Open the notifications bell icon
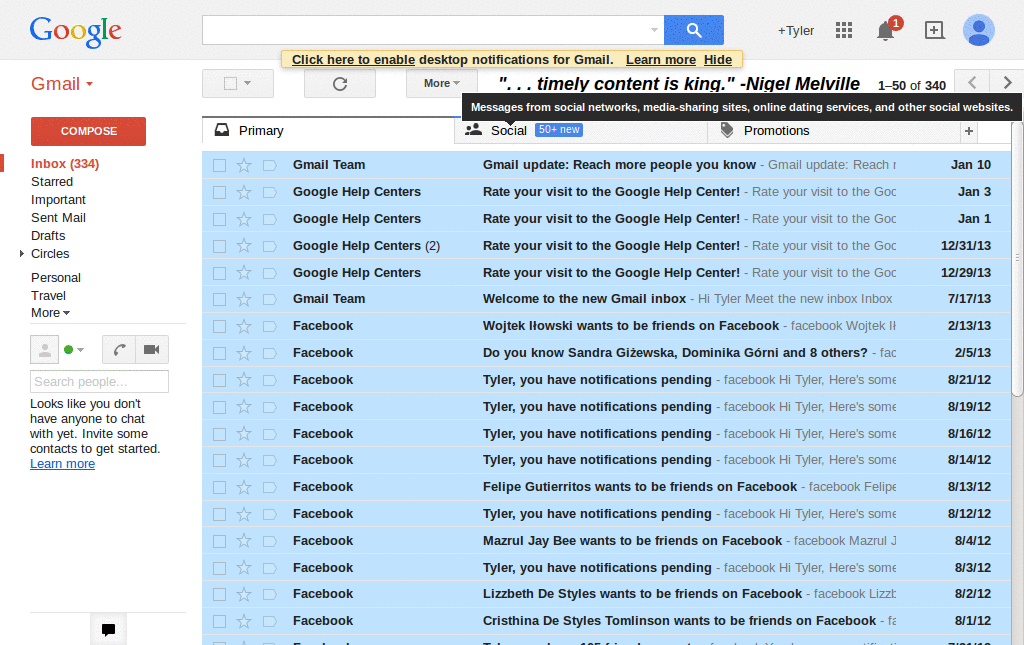 coord(886,31)
